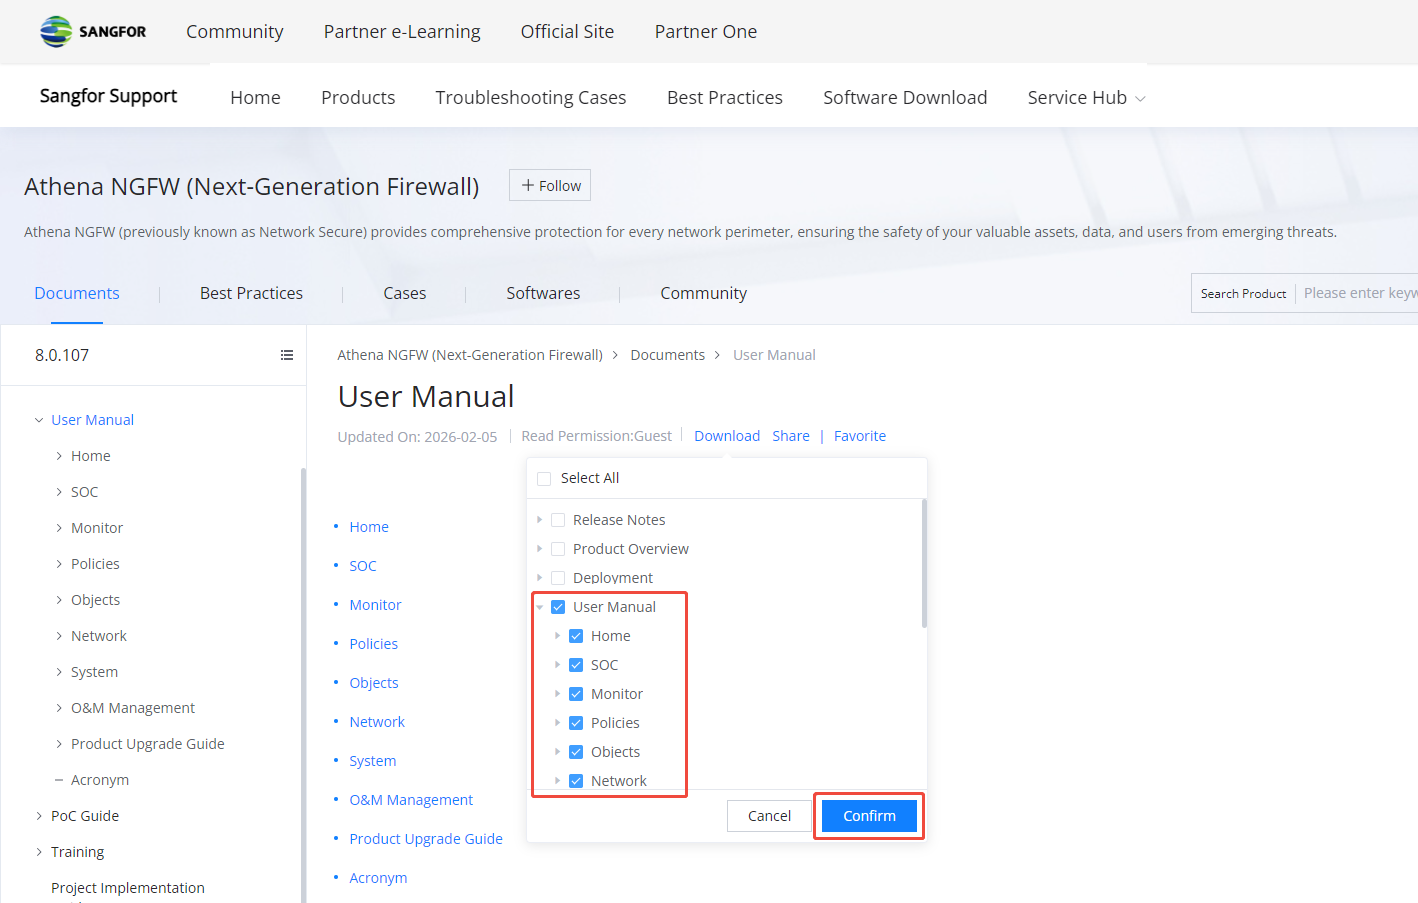Open Community top link
This screenshot has height=903, width=1418.
pos(235,31)
